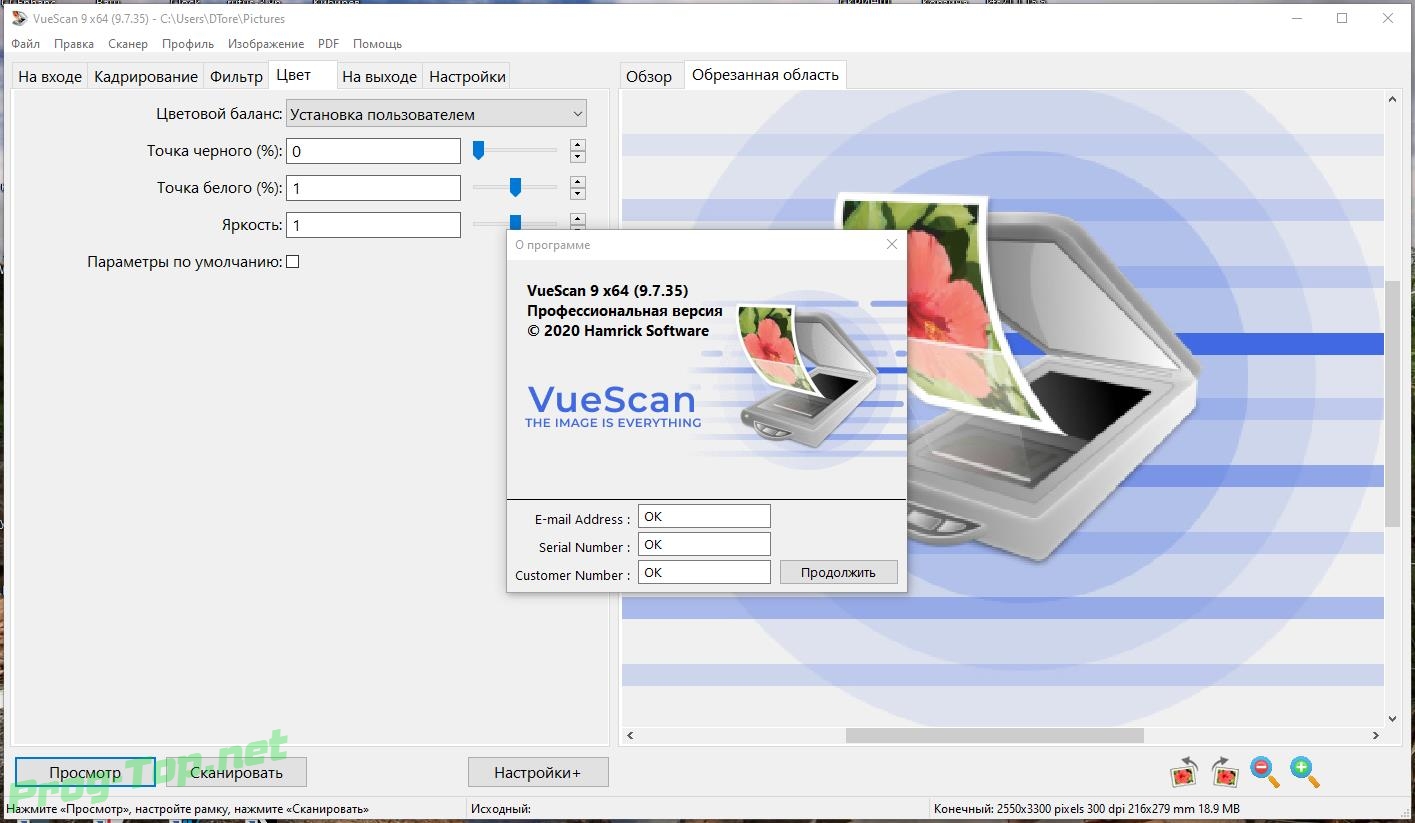Click the Точка черного value field

point(373,151)
